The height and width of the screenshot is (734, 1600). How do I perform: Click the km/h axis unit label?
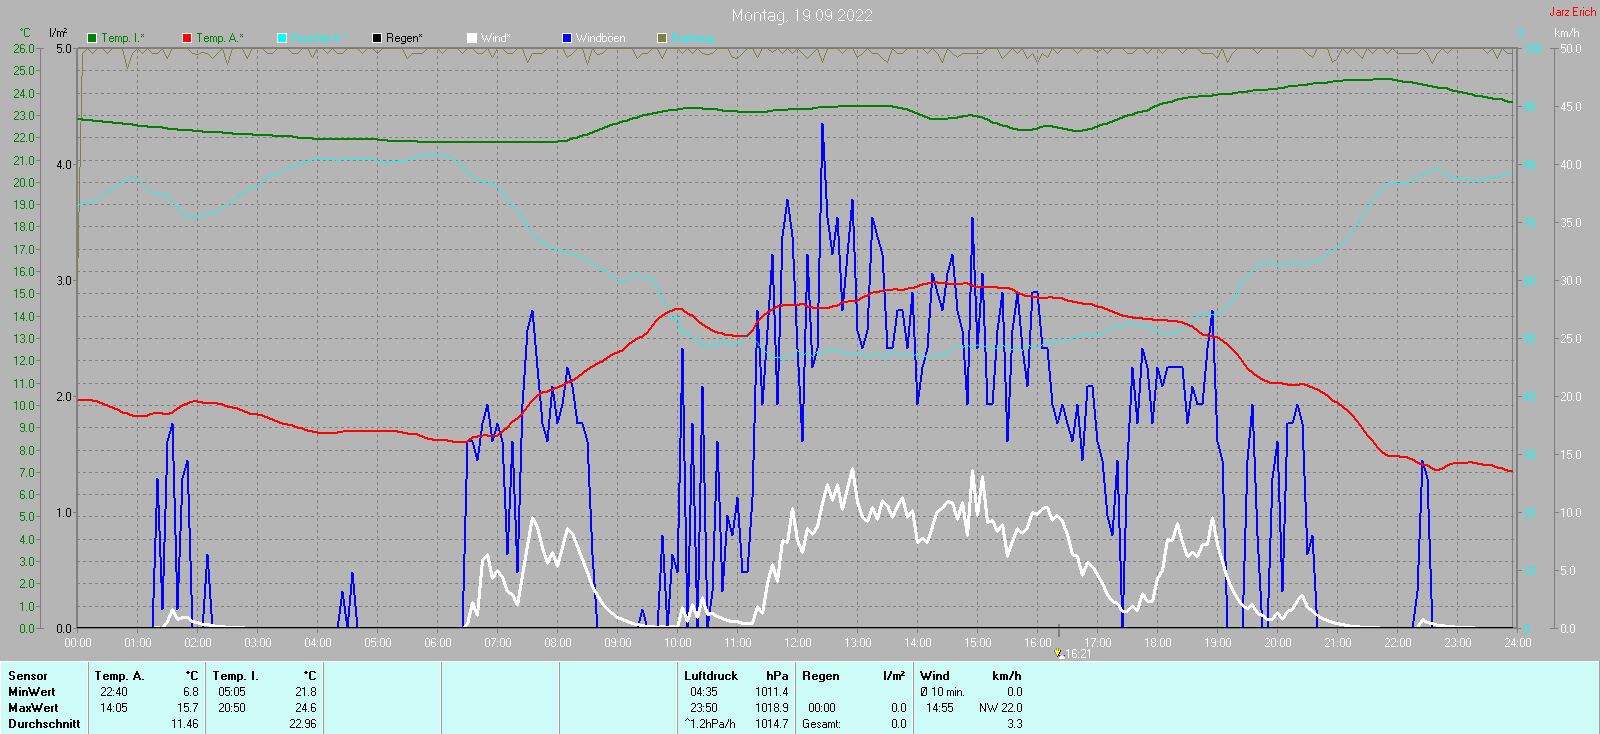(x=1566, y=33)
